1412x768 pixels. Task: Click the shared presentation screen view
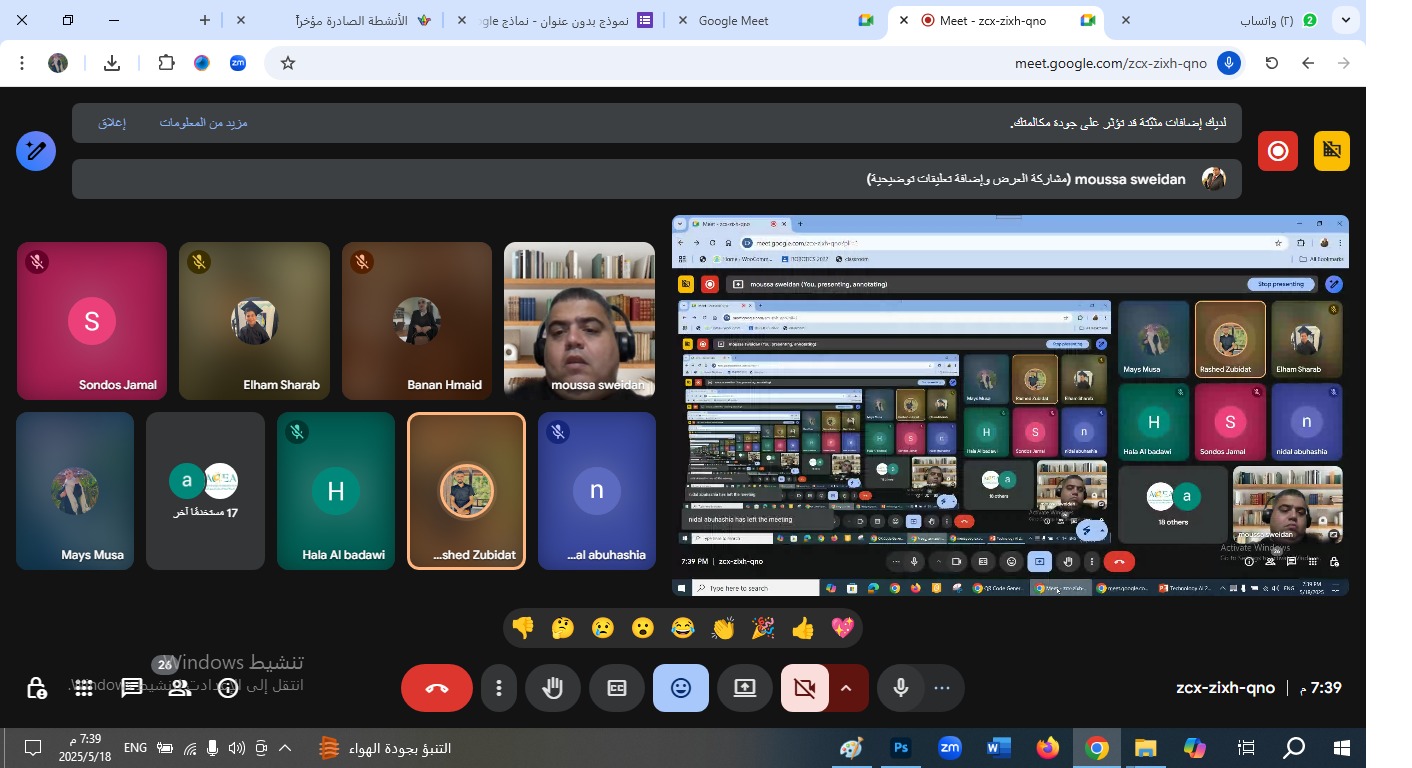point(1010,405)
